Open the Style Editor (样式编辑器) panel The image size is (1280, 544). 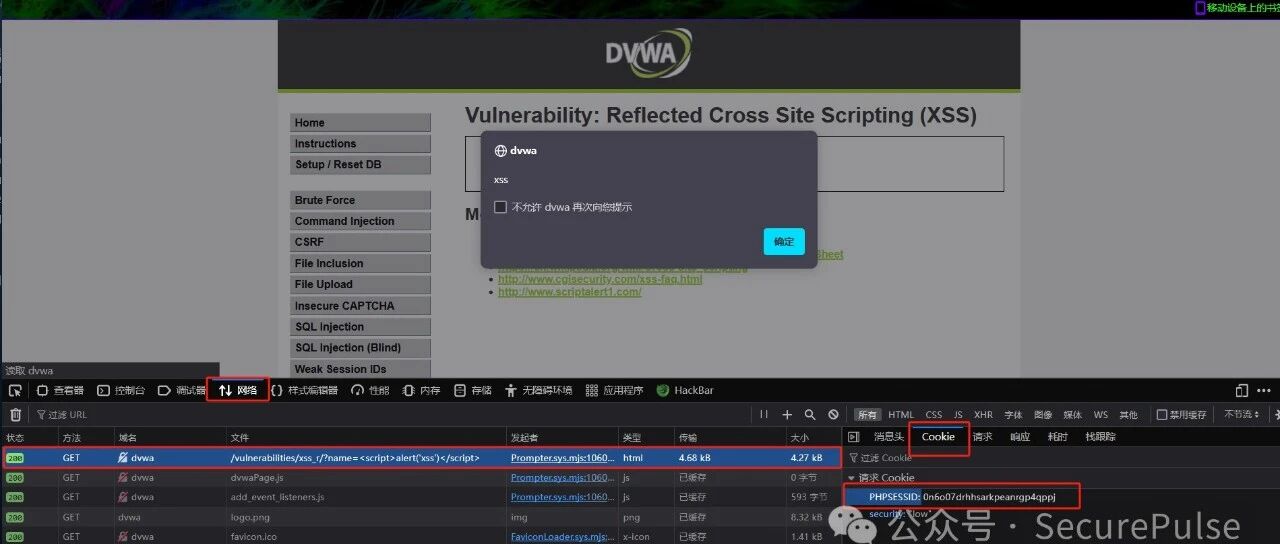[304, 390]
